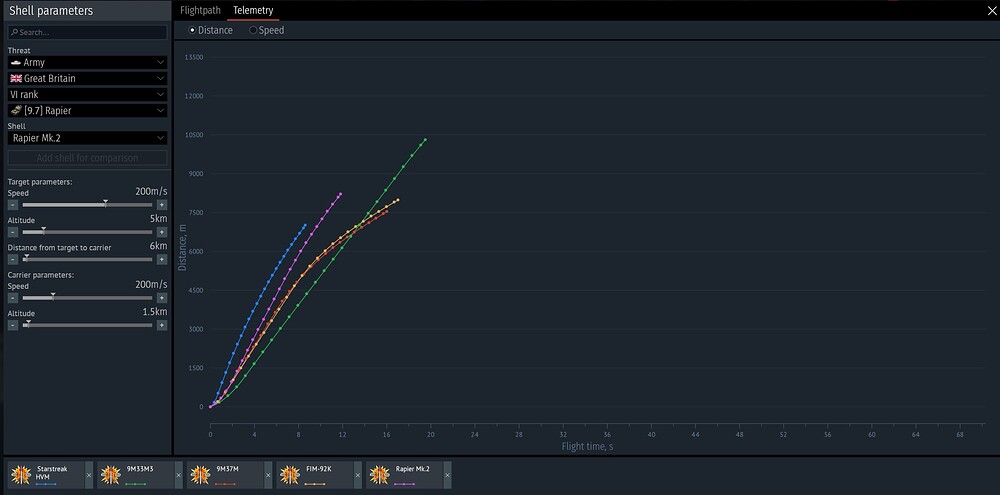Adjust the target Speed slider
This screenshot has width=1000, height=495.
pyautogui.click(x=87, y=205)
